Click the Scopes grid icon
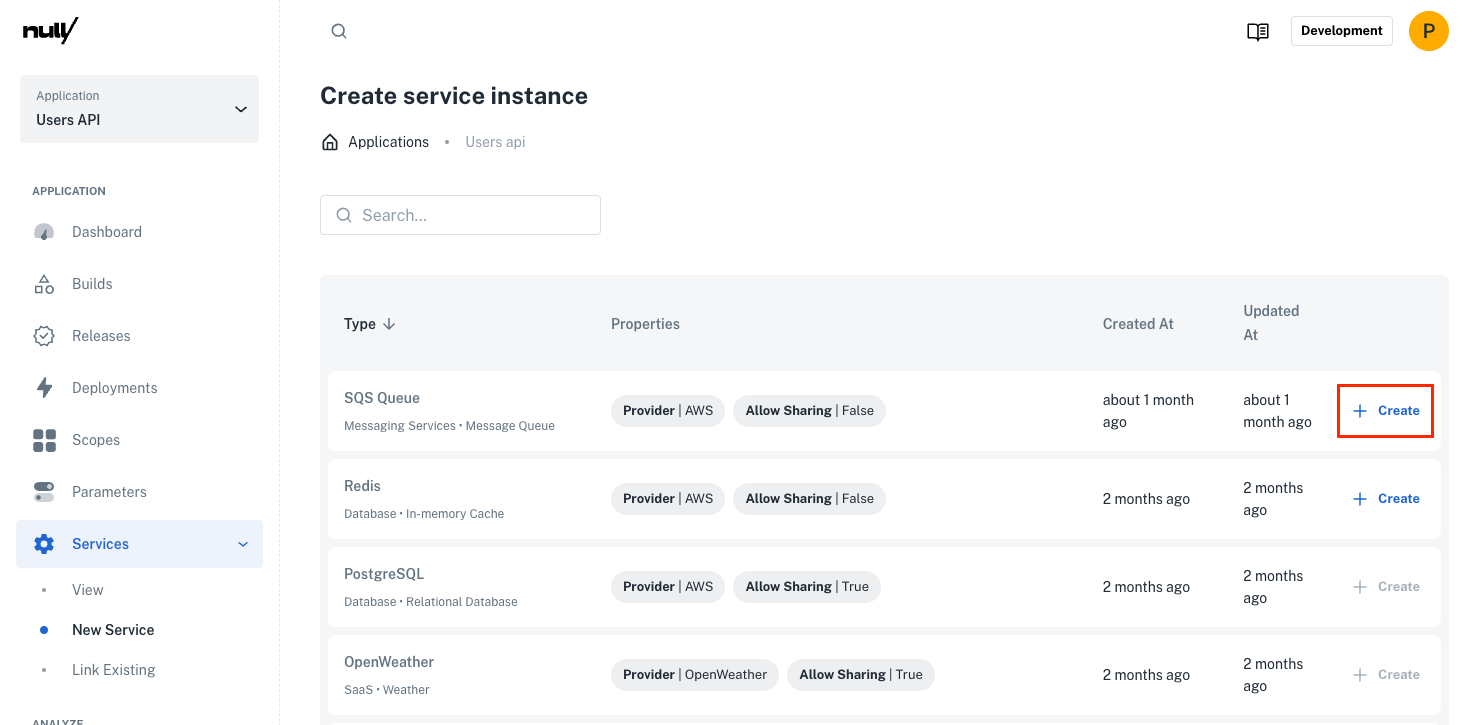 (x=44, y=440)
